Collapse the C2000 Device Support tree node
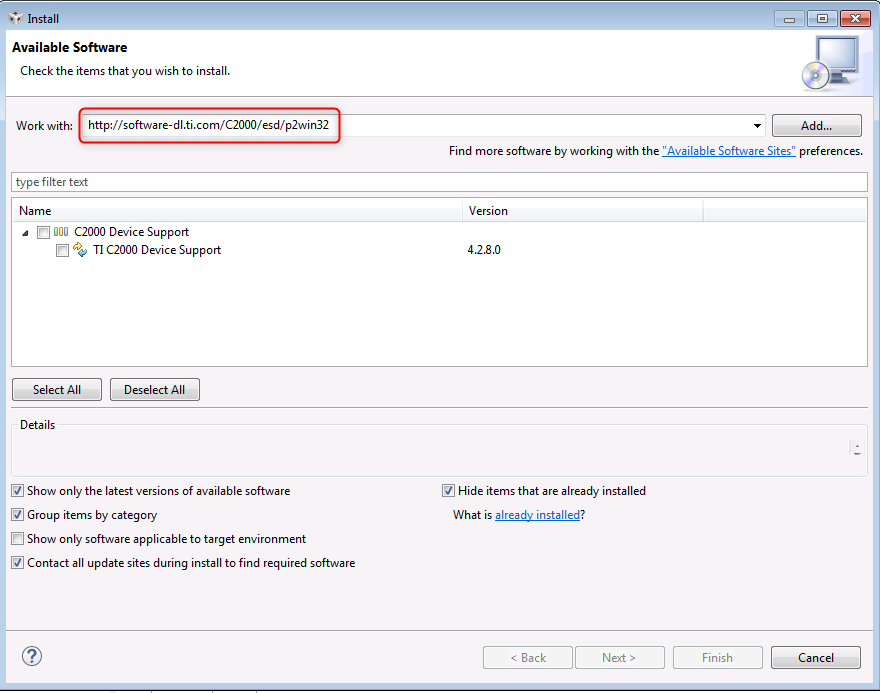880x693 pixels. coord(24,231)
